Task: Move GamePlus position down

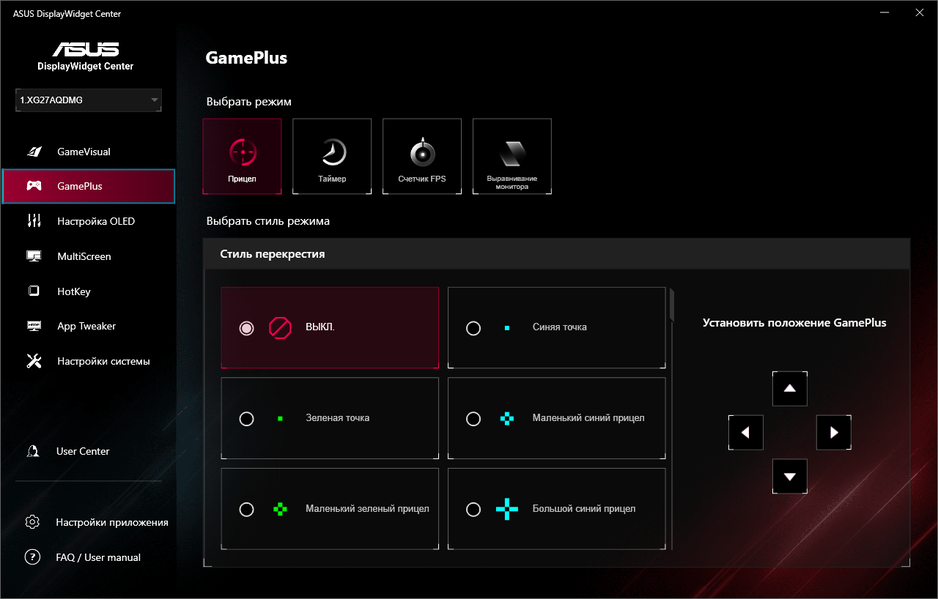Action: [790, 476]
